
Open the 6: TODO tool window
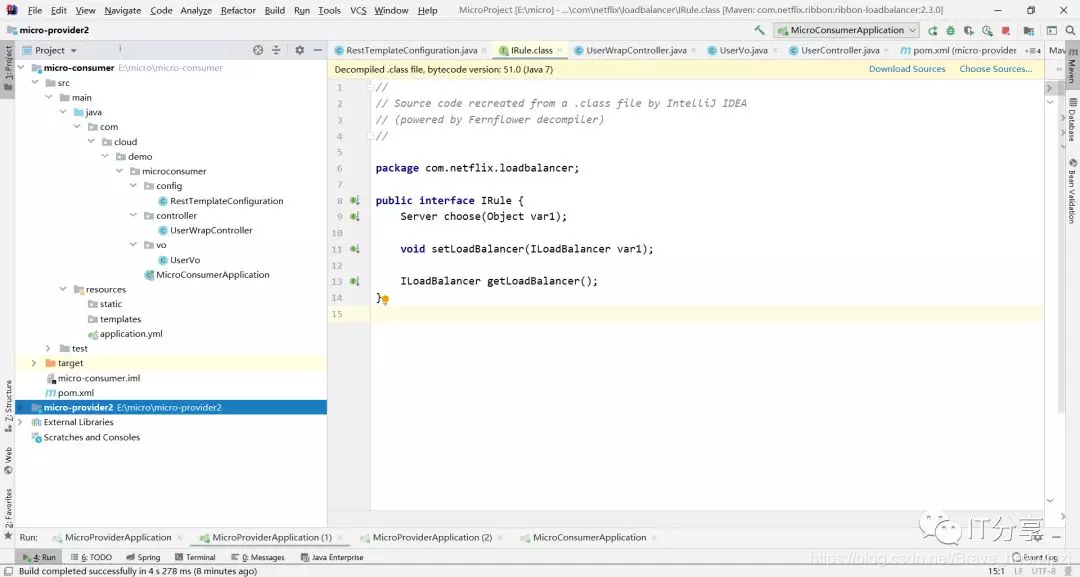(92, 557)
